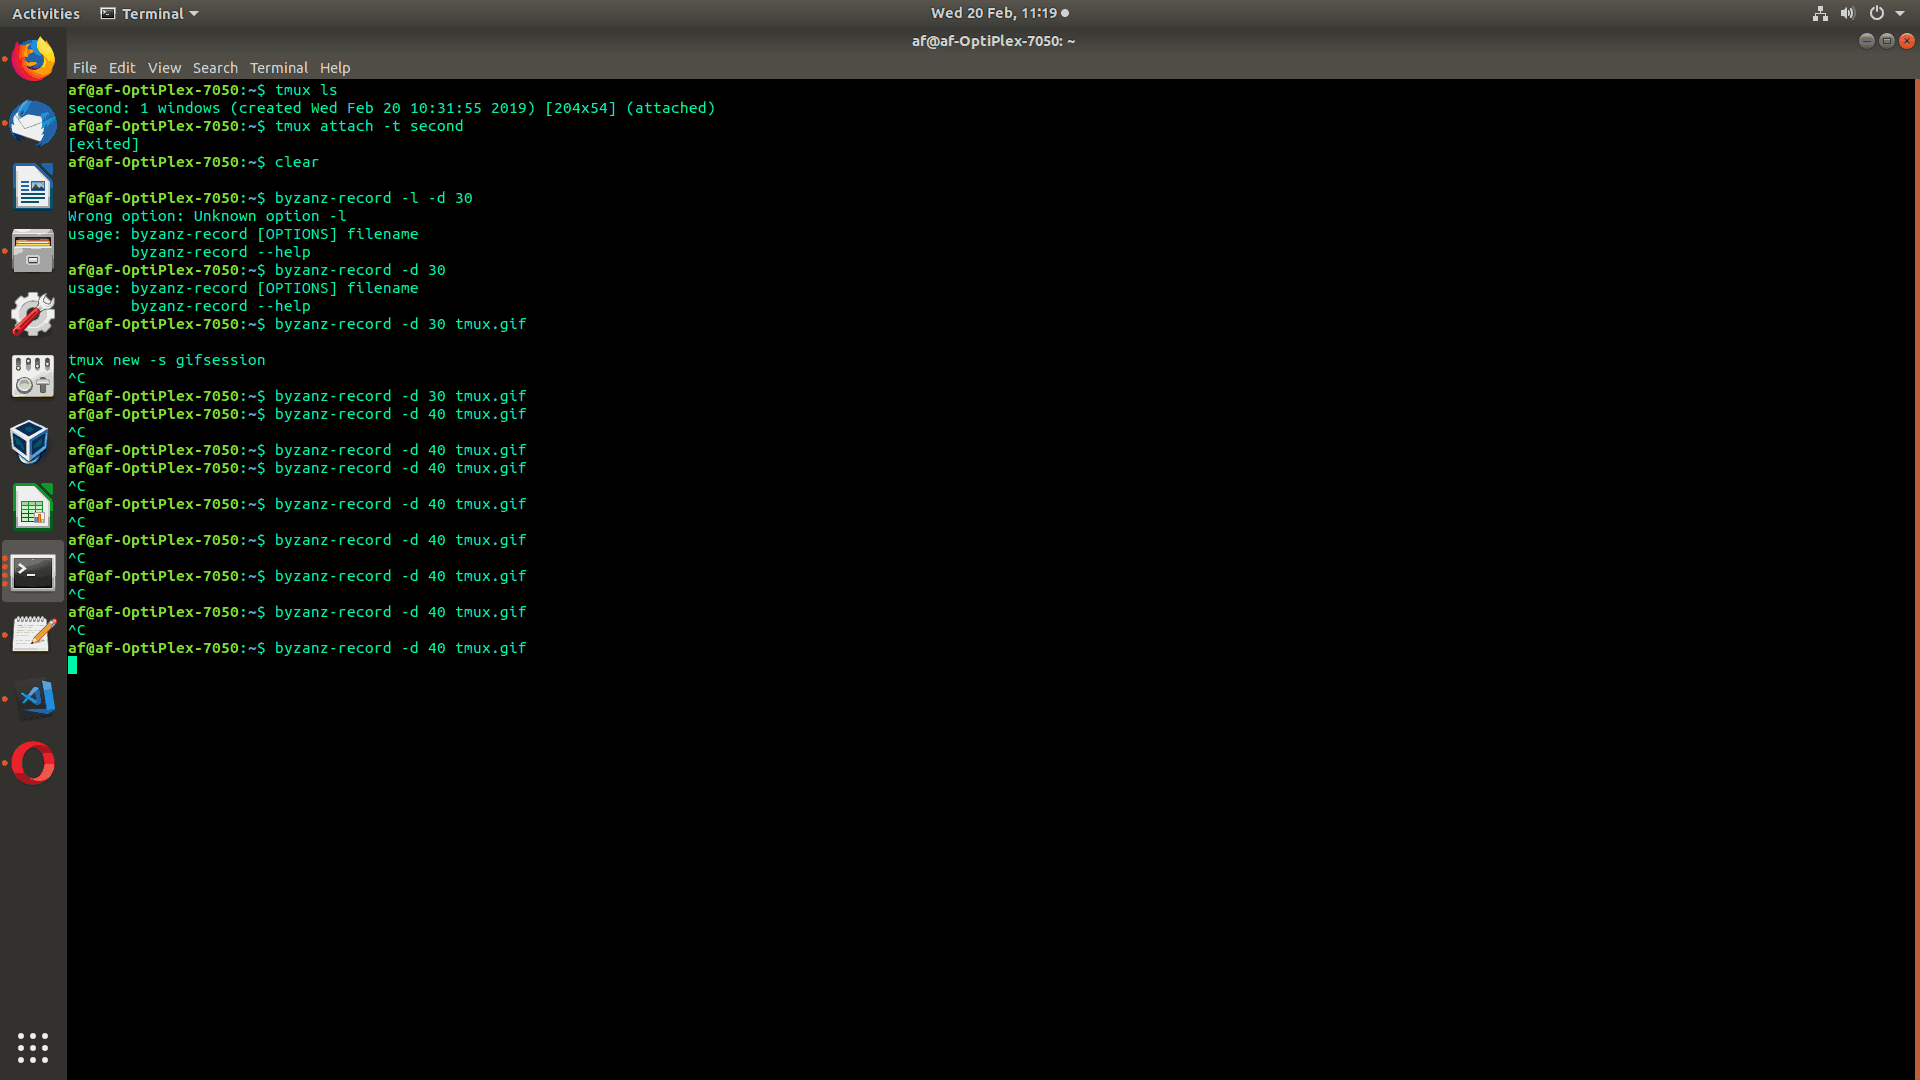Launch Firefox from the dock
This screenshot has width=1920, height=1080.
click(x=33, y=59)
